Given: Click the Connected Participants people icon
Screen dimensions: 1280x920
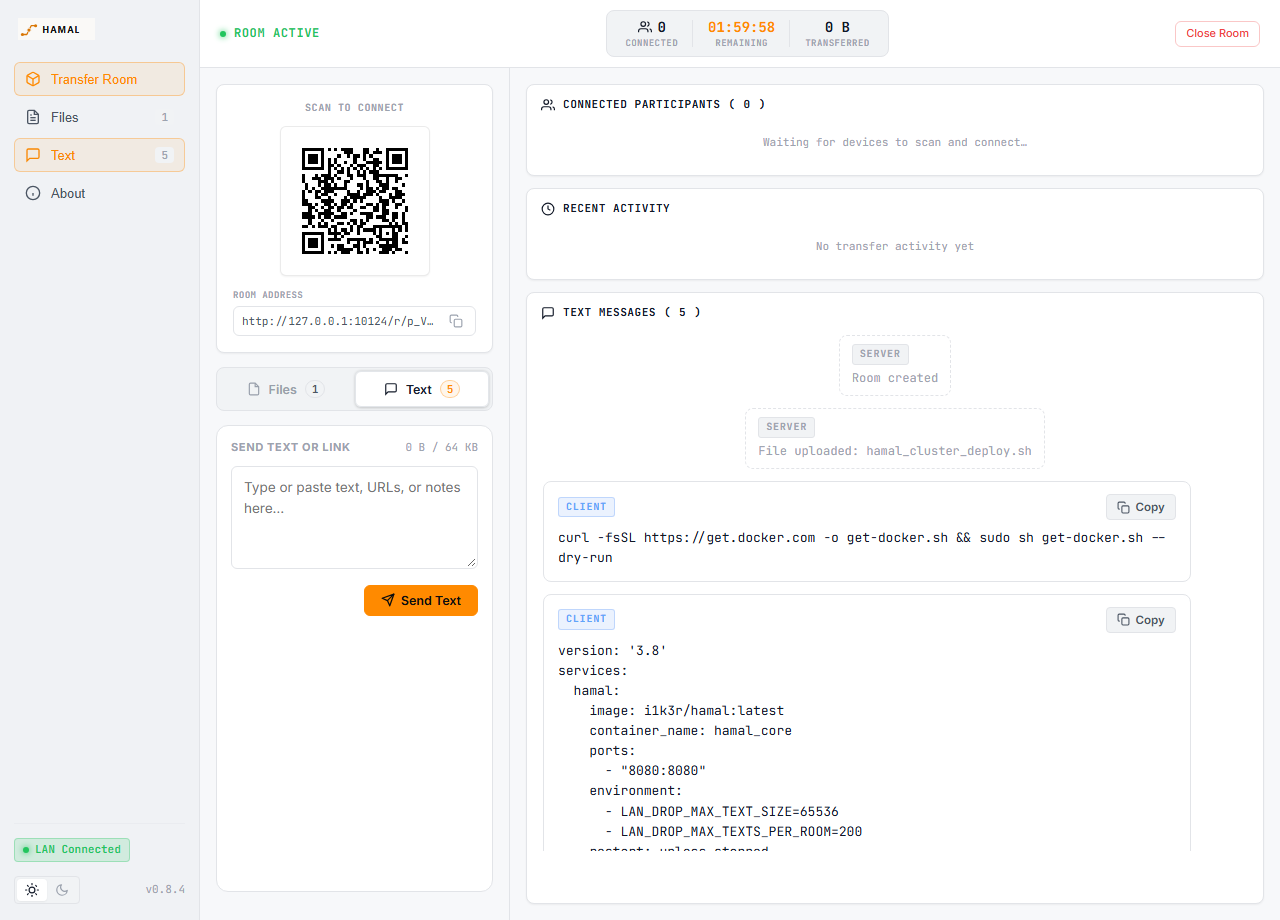Looking at the screenshot, I should click(548, 104).
